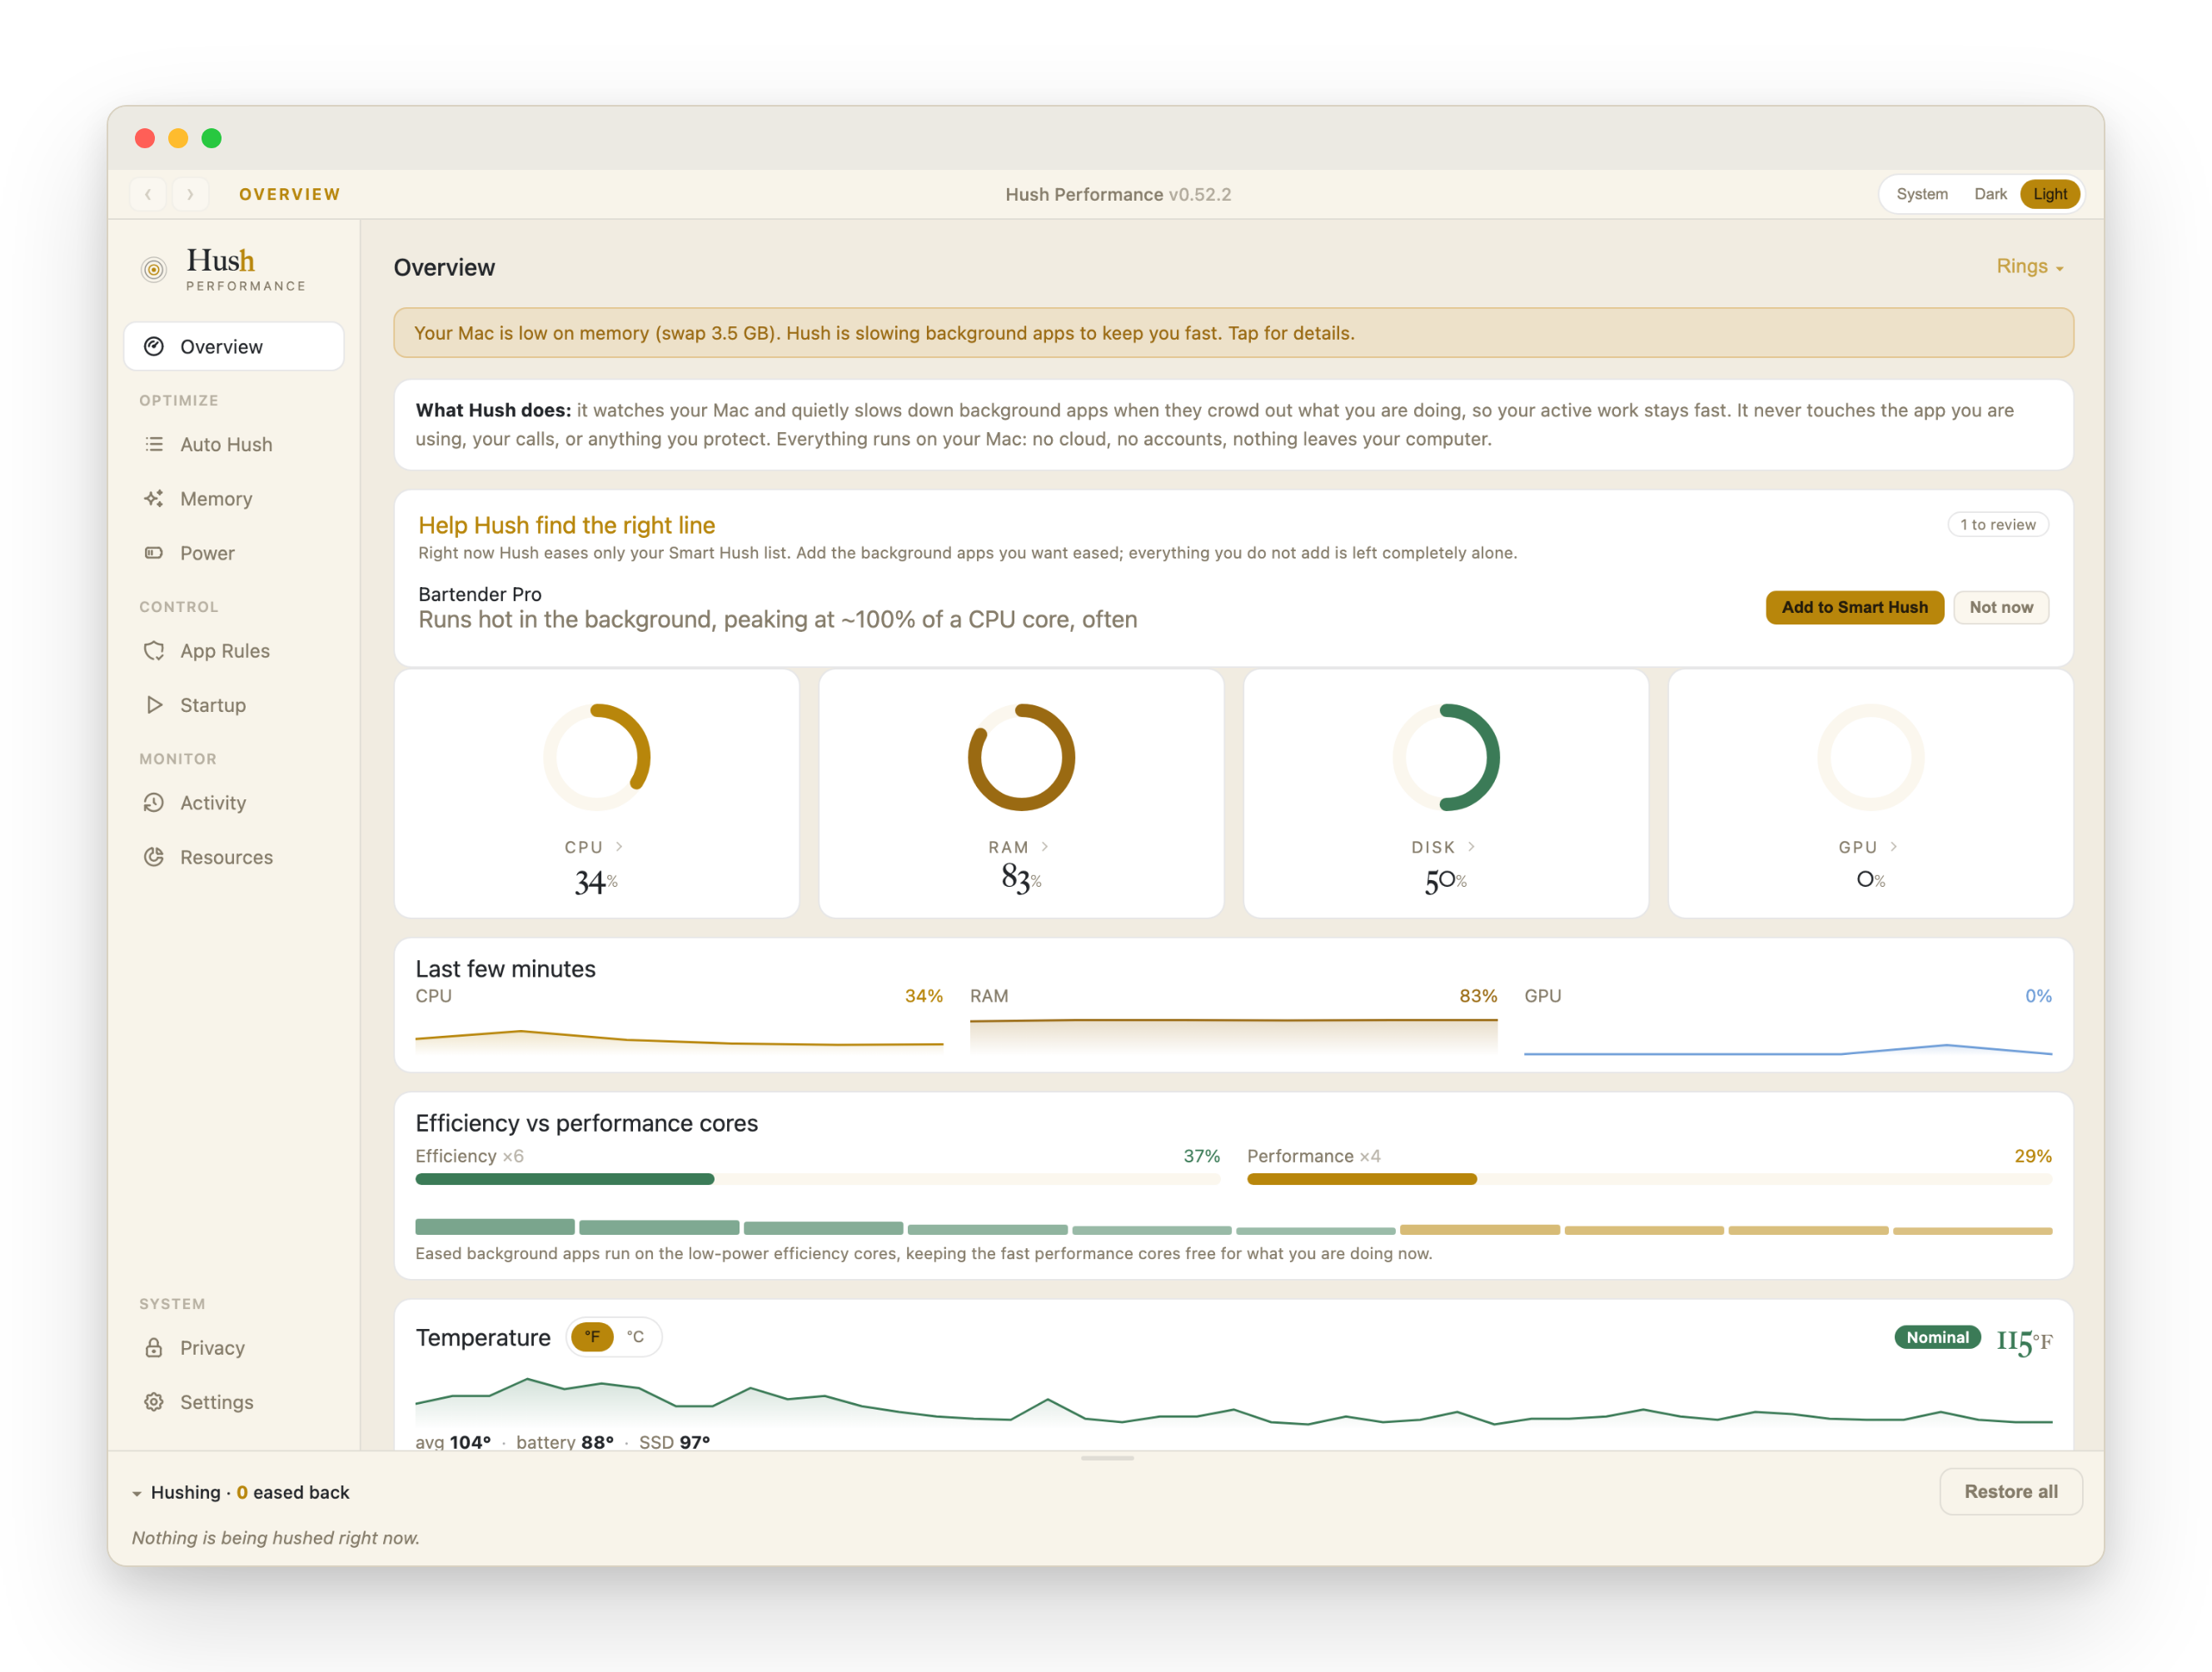The image size is (2212, 1672).
Task: Click the Performance cores usage bar
Action: point(1649,1179)
